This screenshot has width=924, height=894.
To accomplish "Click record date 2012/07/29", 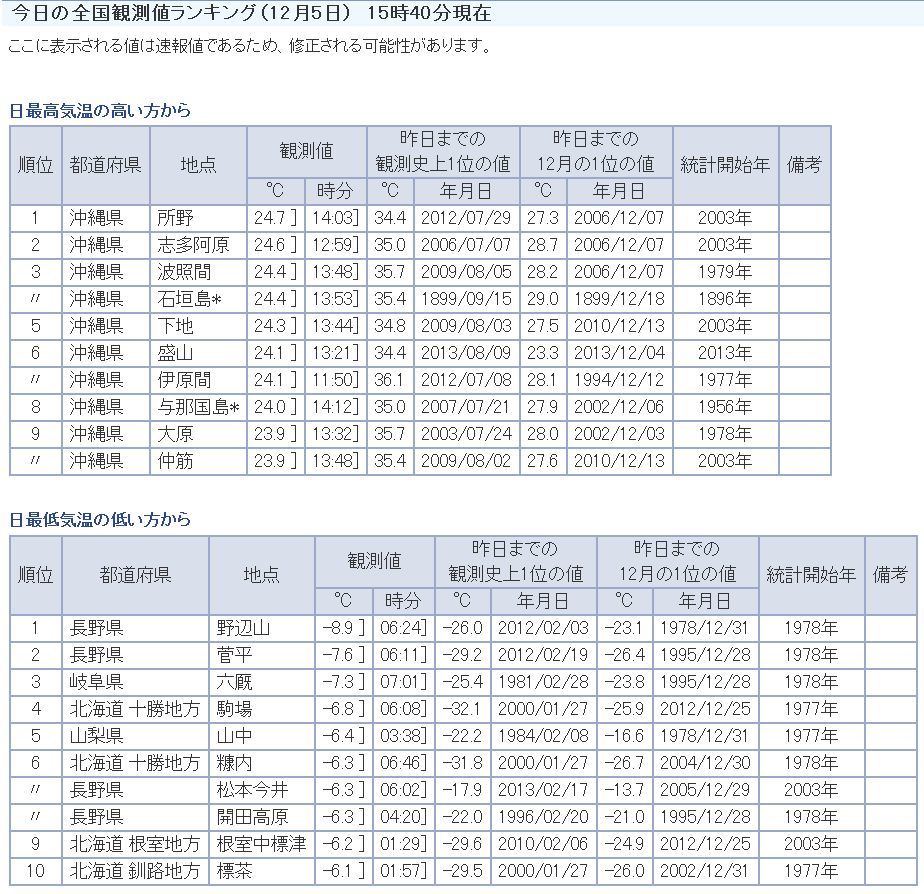I will [x=466, y=218].
